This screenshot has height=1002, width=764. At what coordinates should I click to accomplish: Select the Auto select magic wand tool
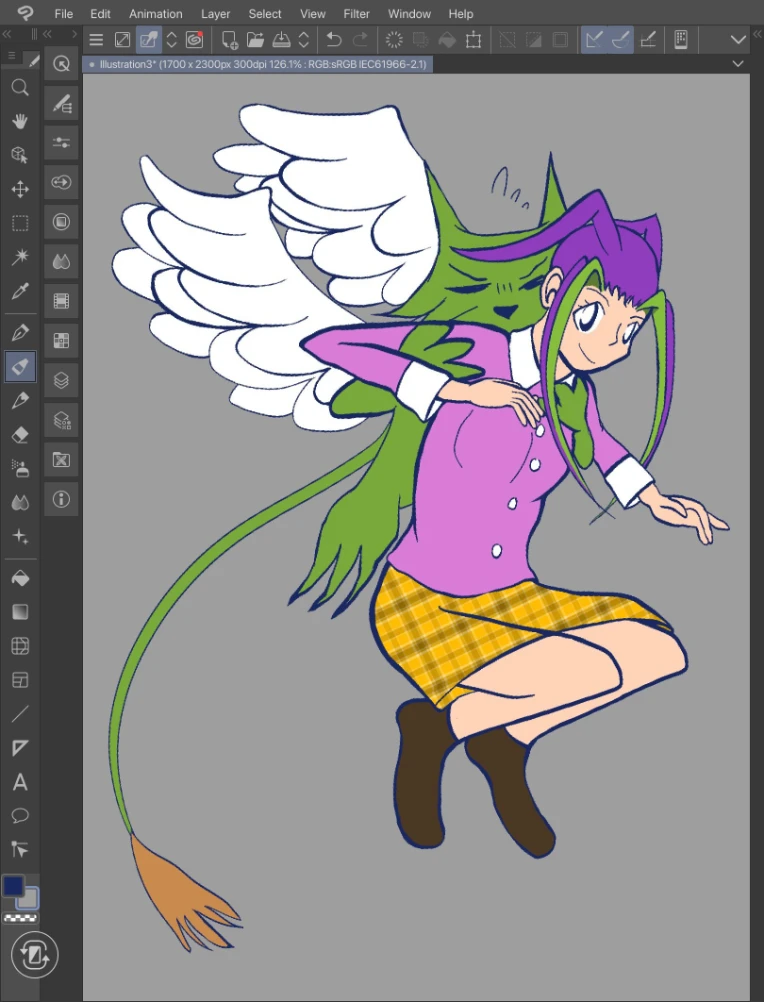(x=20, y=257)
